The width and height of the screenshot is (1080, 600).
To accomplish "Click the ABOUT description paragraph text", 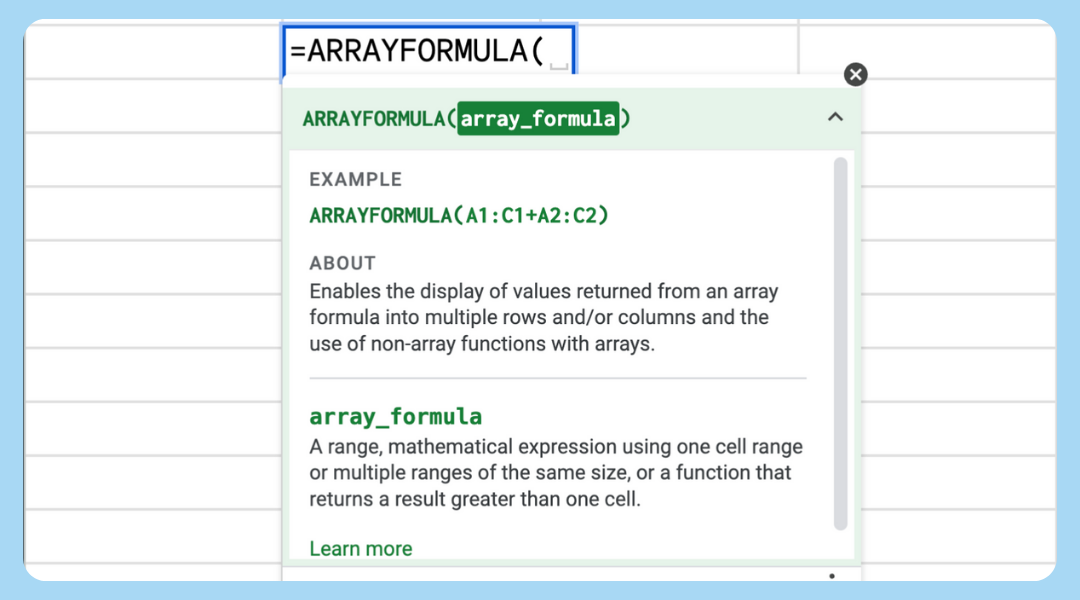I will coord(540,318).
